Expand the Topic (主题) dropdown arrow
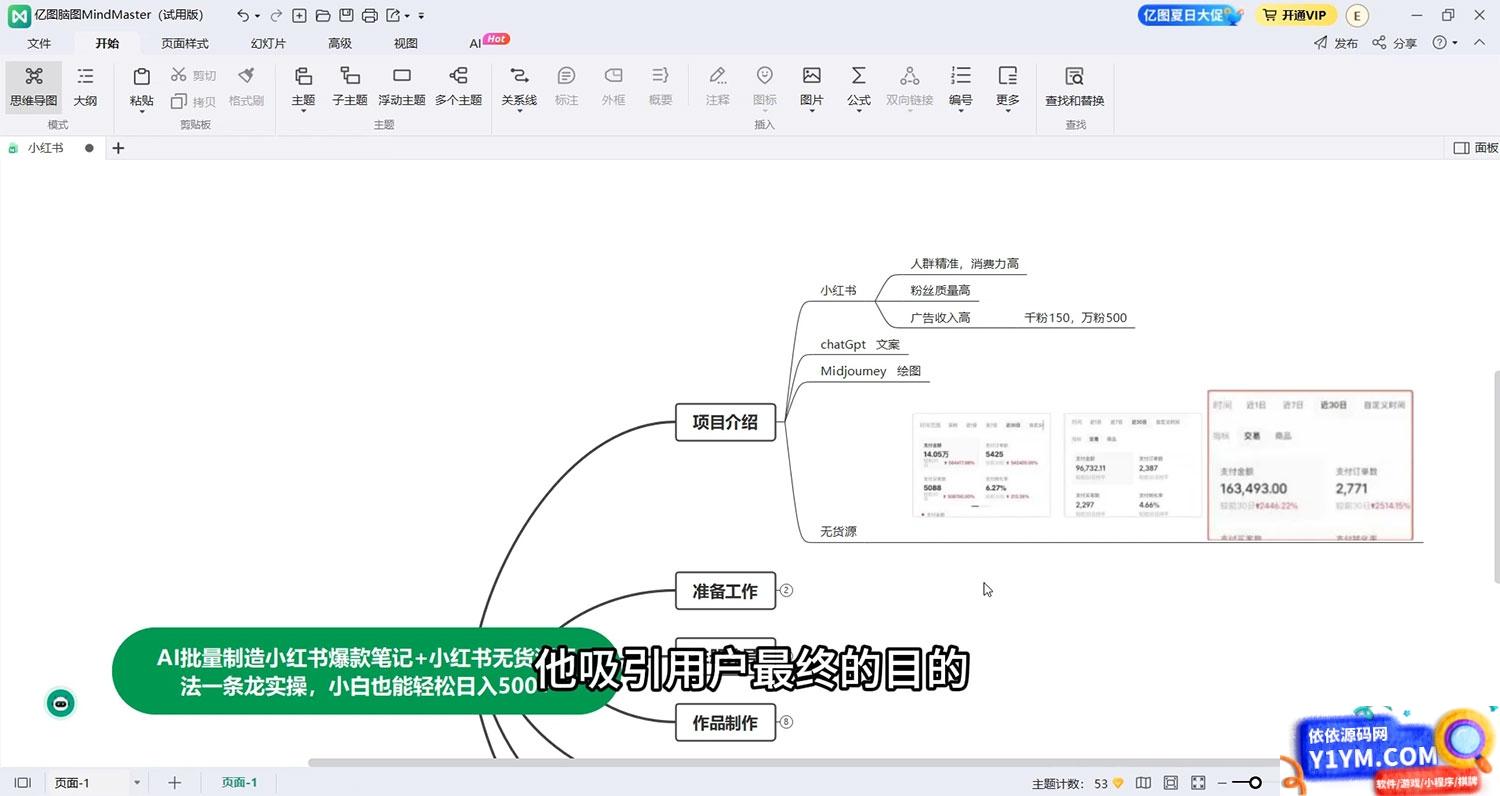 point(303,112)
